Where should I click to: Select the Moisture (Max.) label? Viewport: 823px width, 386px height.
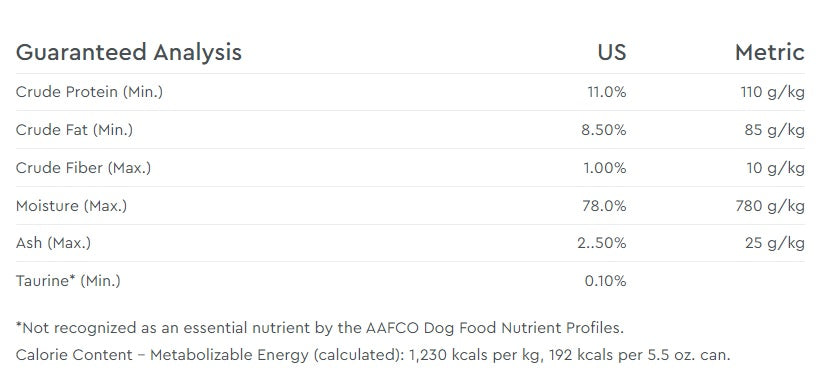click(x=71, y=205)
